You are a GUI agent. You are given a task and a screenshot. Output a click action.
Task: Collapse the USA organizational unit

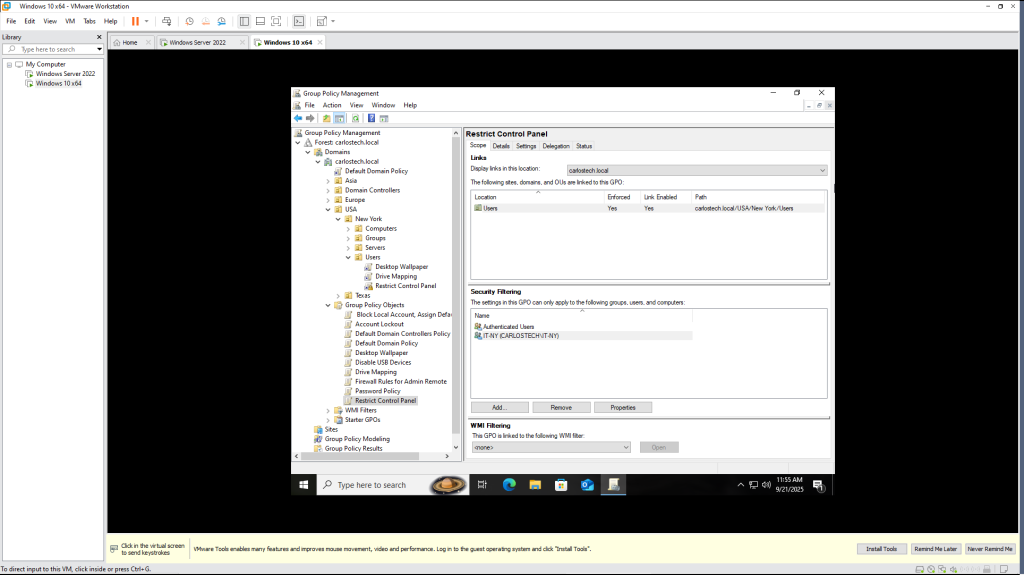pyautogui.click(x=328, y=210)
